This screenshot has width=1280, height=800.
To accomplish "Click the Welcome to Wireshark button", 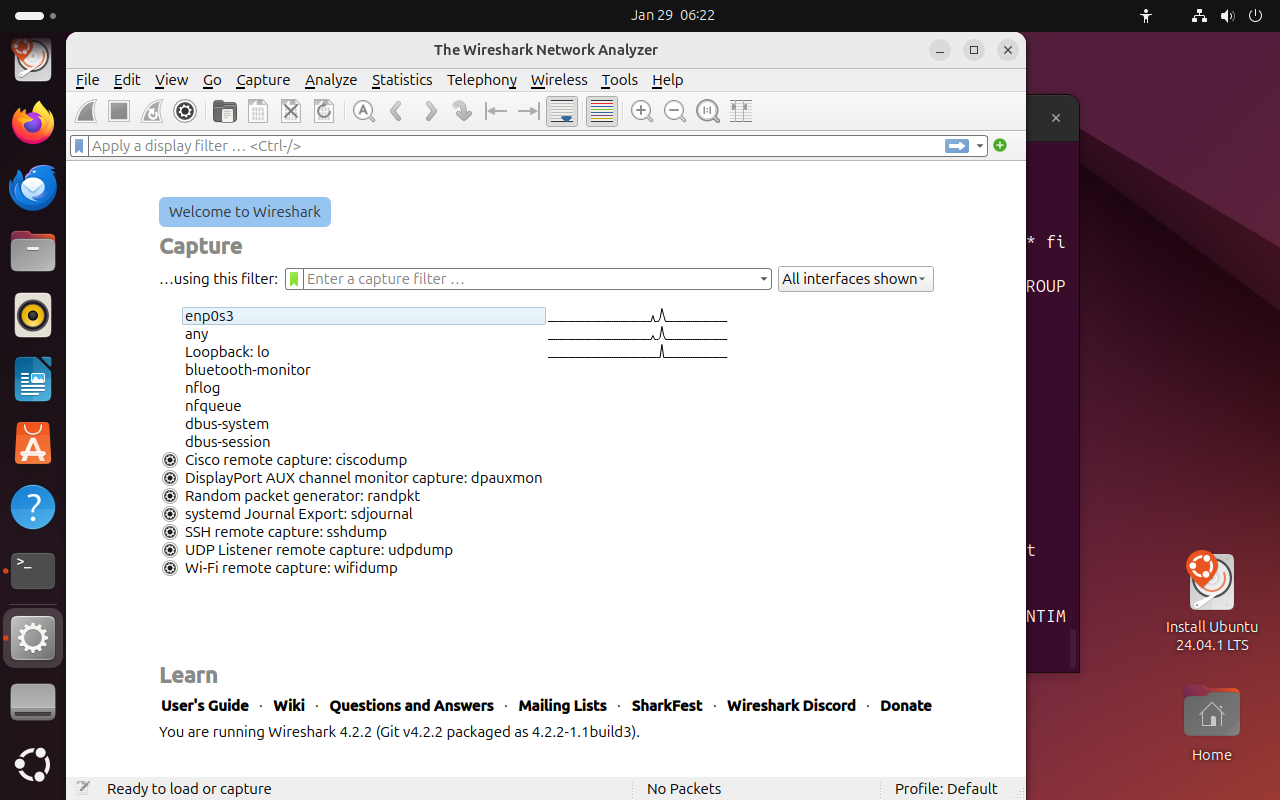I will [x=245, y=212].
